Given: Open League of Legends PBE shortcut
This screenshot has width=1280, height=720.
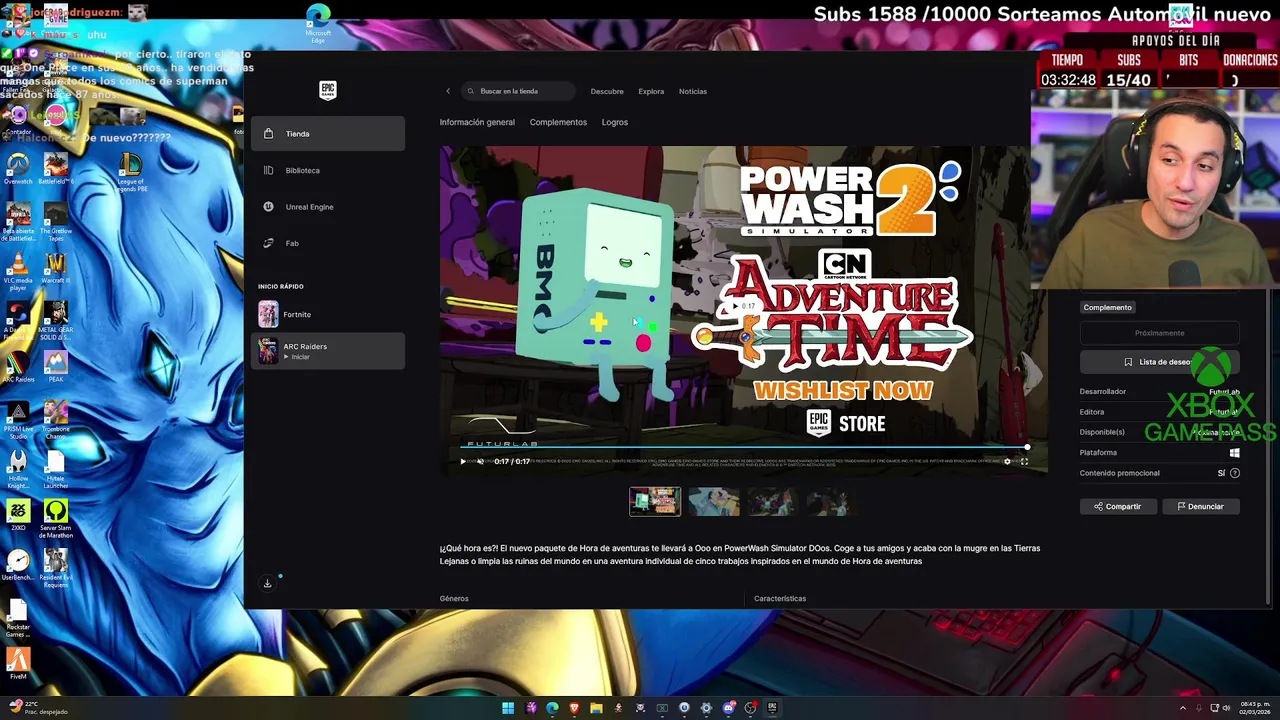Looking at the screenshot, I should click(130, 171).
